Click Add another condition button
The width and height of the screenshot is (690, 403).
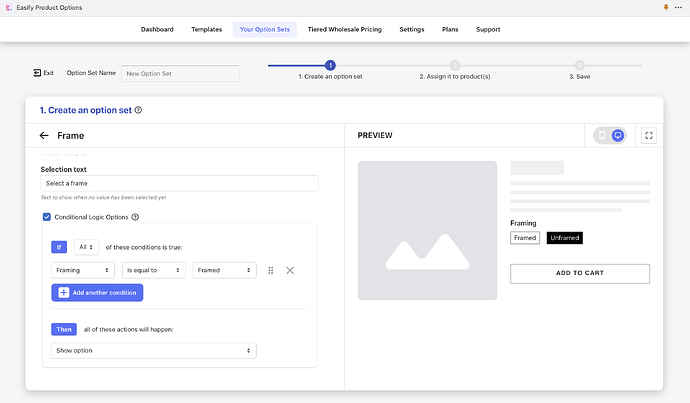click(x=97, y=293)
